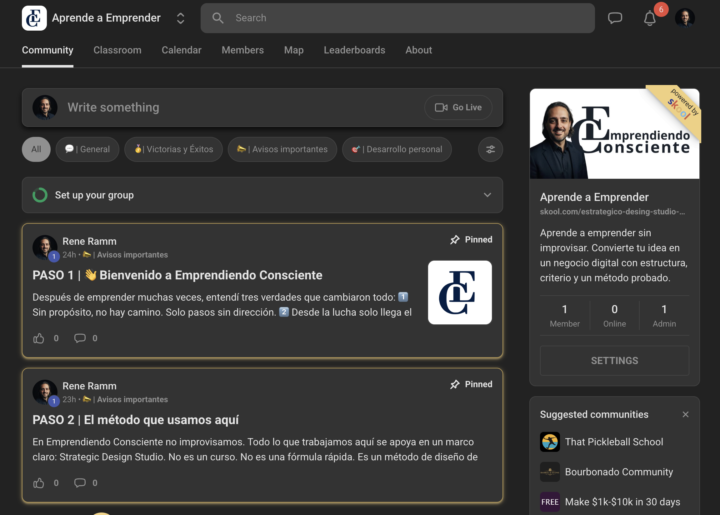Like the PASO 2 post

(x=39, y=483)
